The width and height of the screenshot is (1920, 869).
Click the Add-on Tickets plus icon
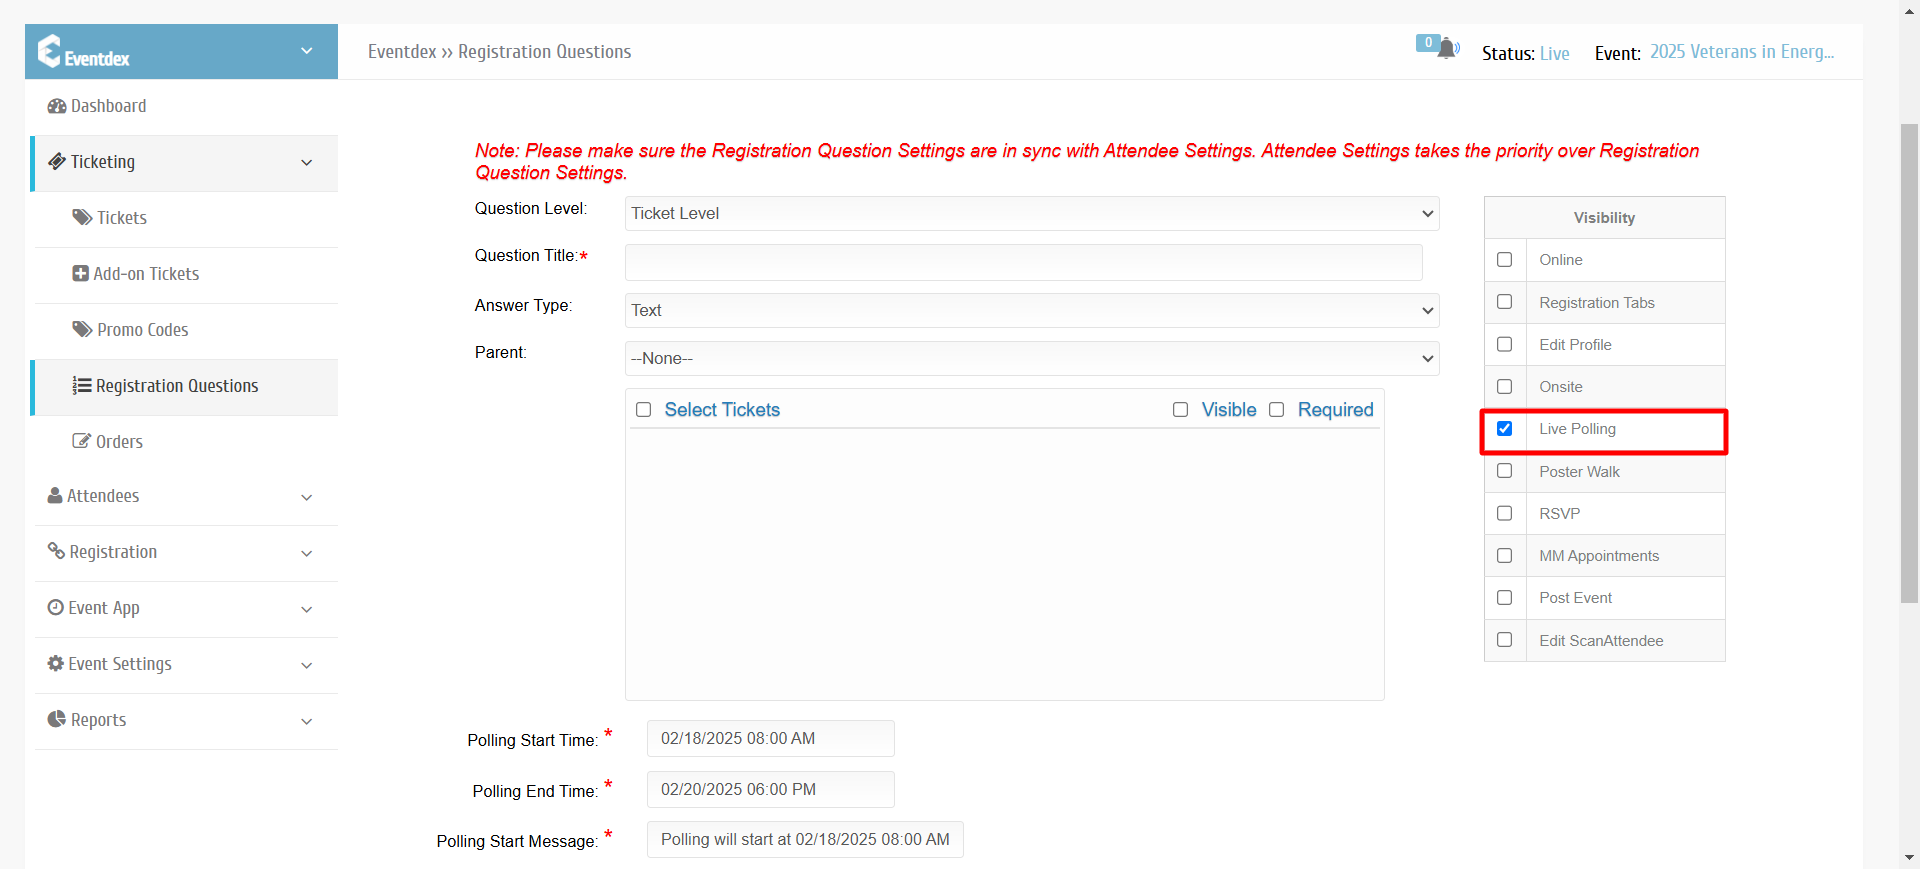point(81,273)
